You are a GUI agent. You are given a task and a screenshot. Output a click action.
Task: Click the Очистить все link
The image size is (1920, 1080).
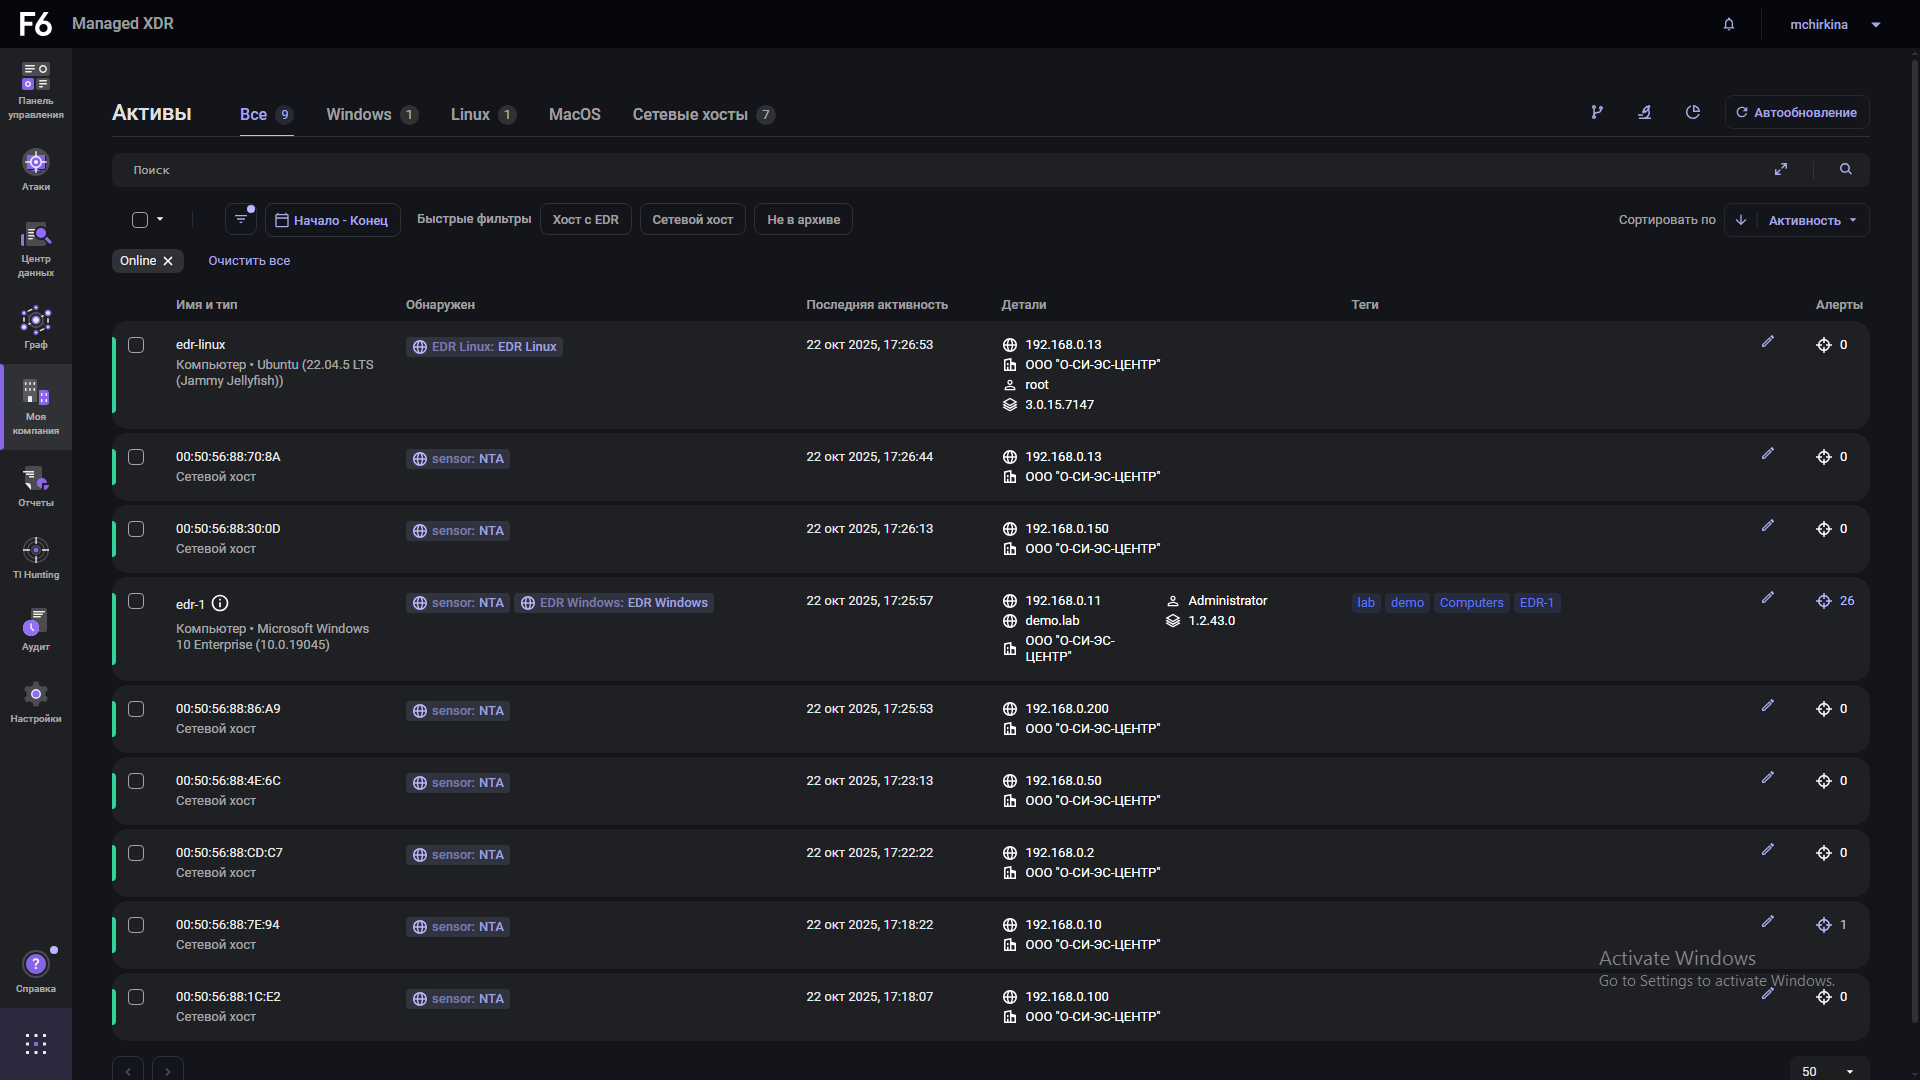pyautogui.click(x=249, y=261)
